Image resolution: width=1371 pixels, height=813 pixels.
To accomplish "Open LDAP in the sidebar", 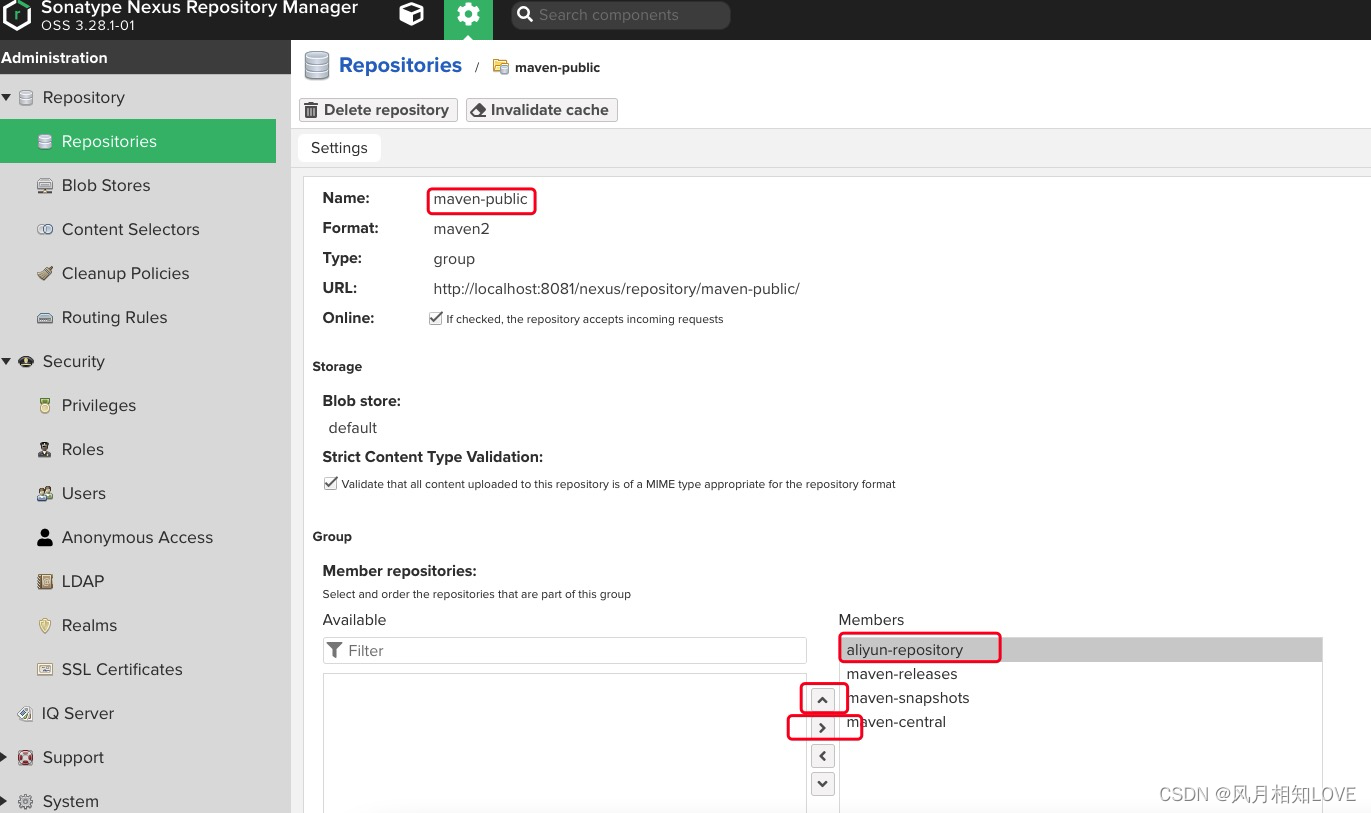I will pyautogui.click(x=138, y=581).
